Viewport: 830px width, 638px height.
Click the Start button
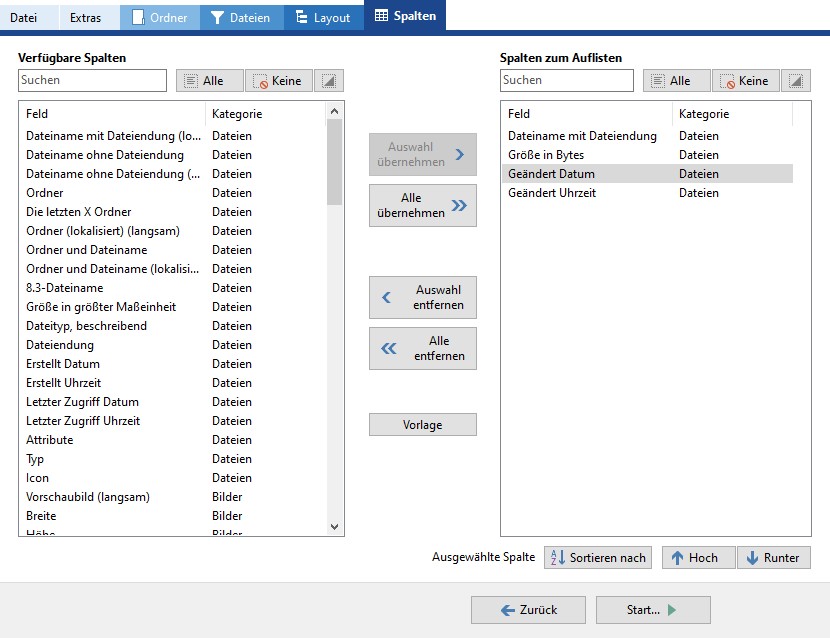pos(653,610)
